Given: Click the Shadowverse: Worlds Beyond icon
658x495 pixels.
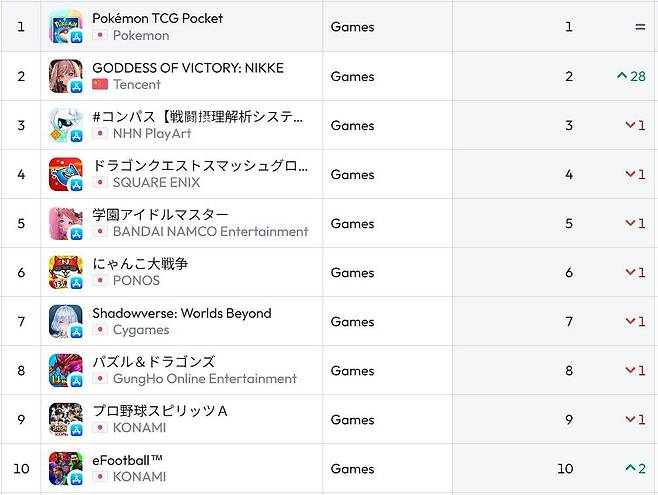Looking at the screenshot, I should (65, 321).
